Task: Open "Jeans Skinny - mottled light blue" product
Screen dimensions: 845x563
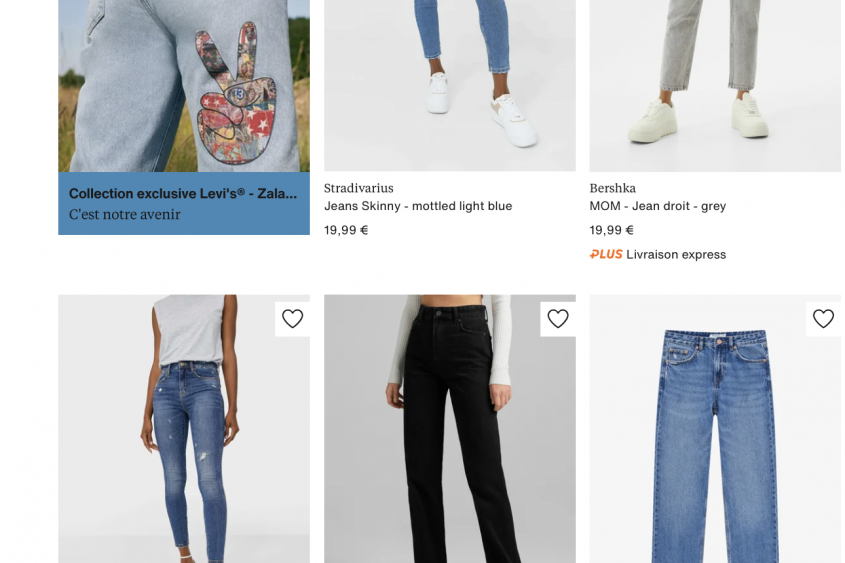Action: (x=418, y=206)
